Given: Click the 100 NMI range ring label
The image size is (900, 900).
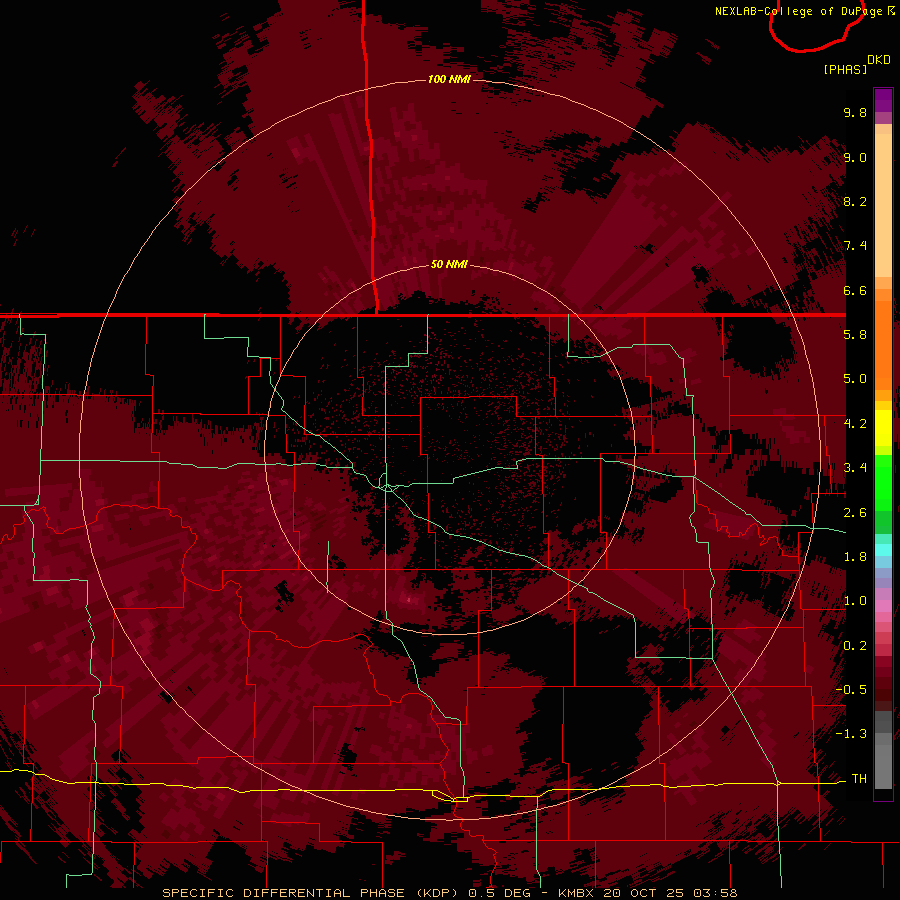Looking at the screenshot, I should (449, 79).
